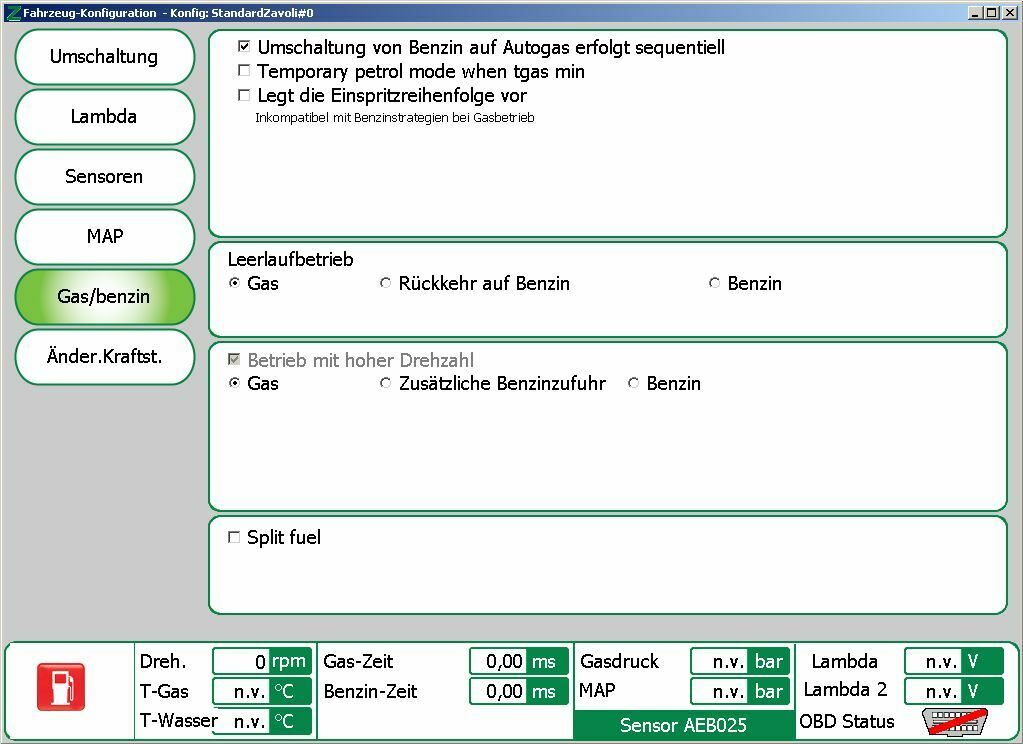Click the red fuel pump icon
Viewport: 1023px width, 744px height.
click(61, 687)
